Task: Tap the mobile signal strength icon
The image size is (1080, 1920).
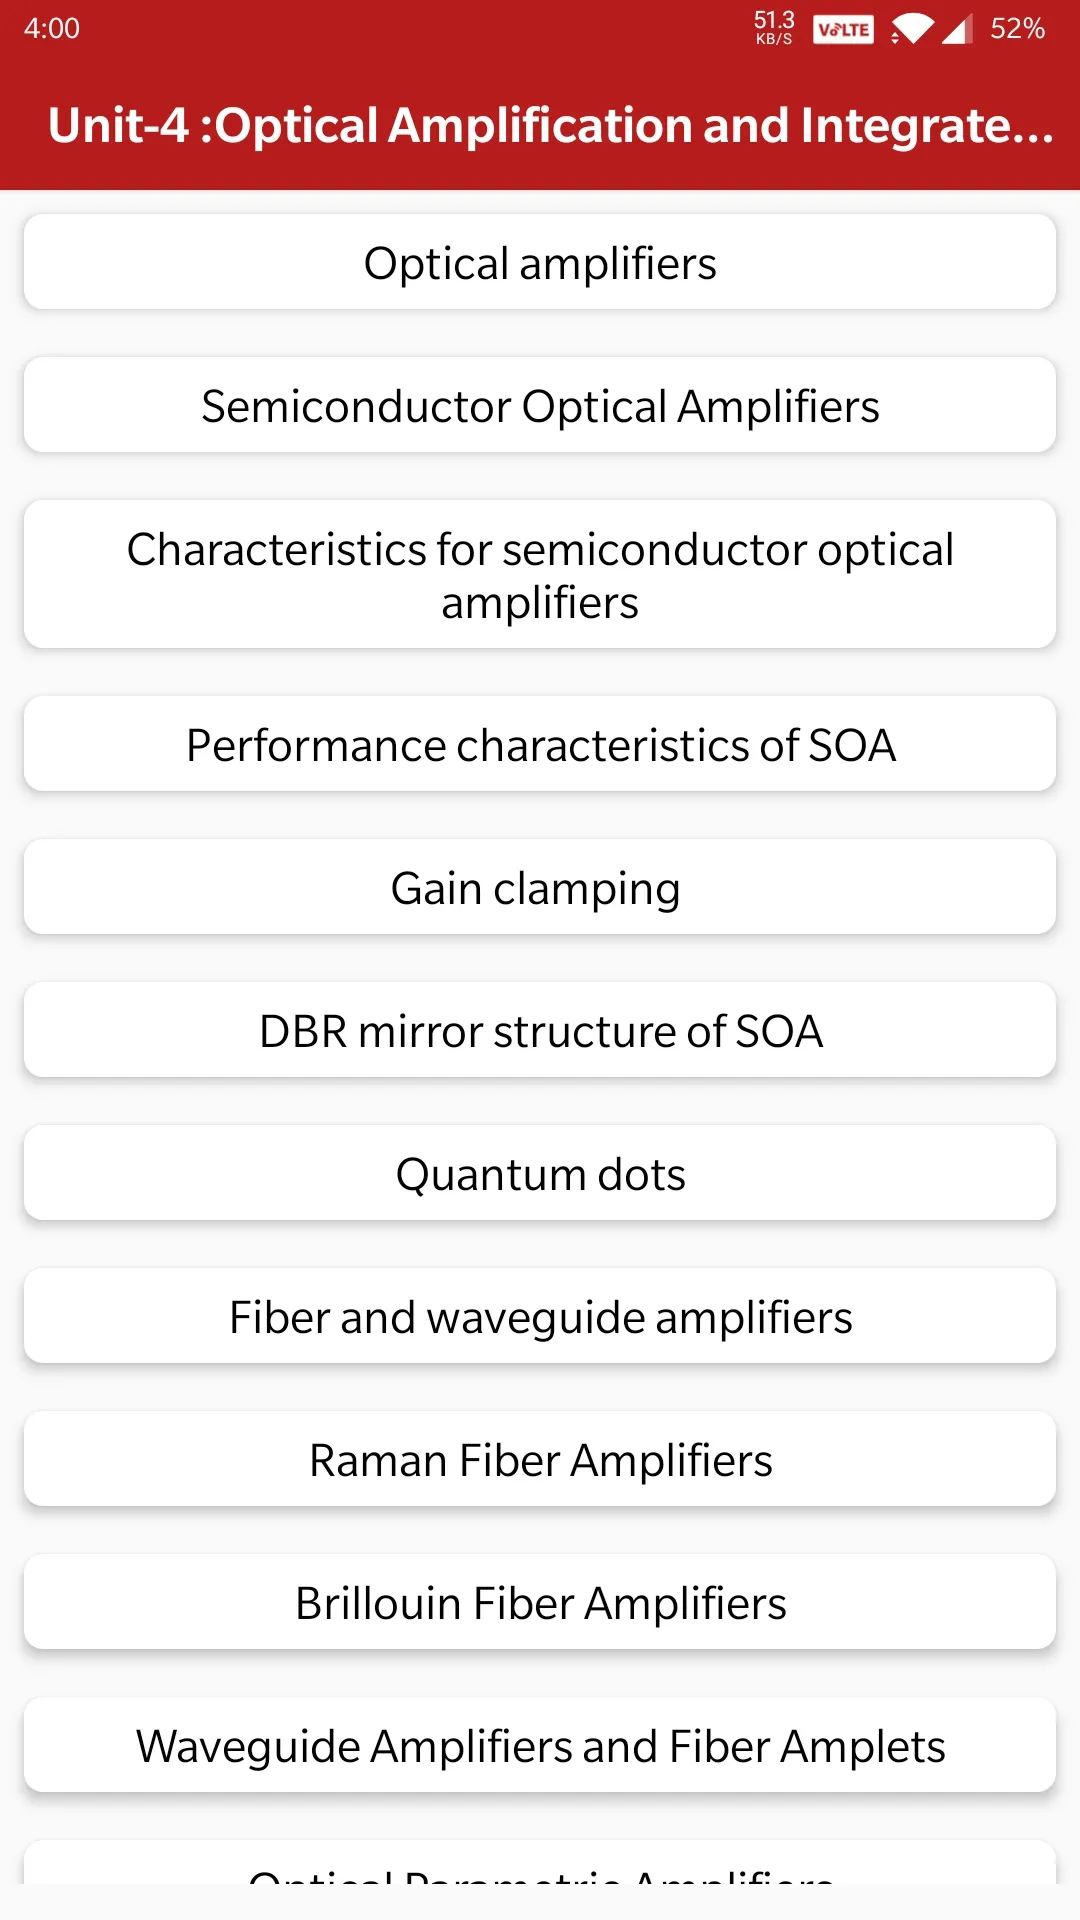Action: (957, 29)
